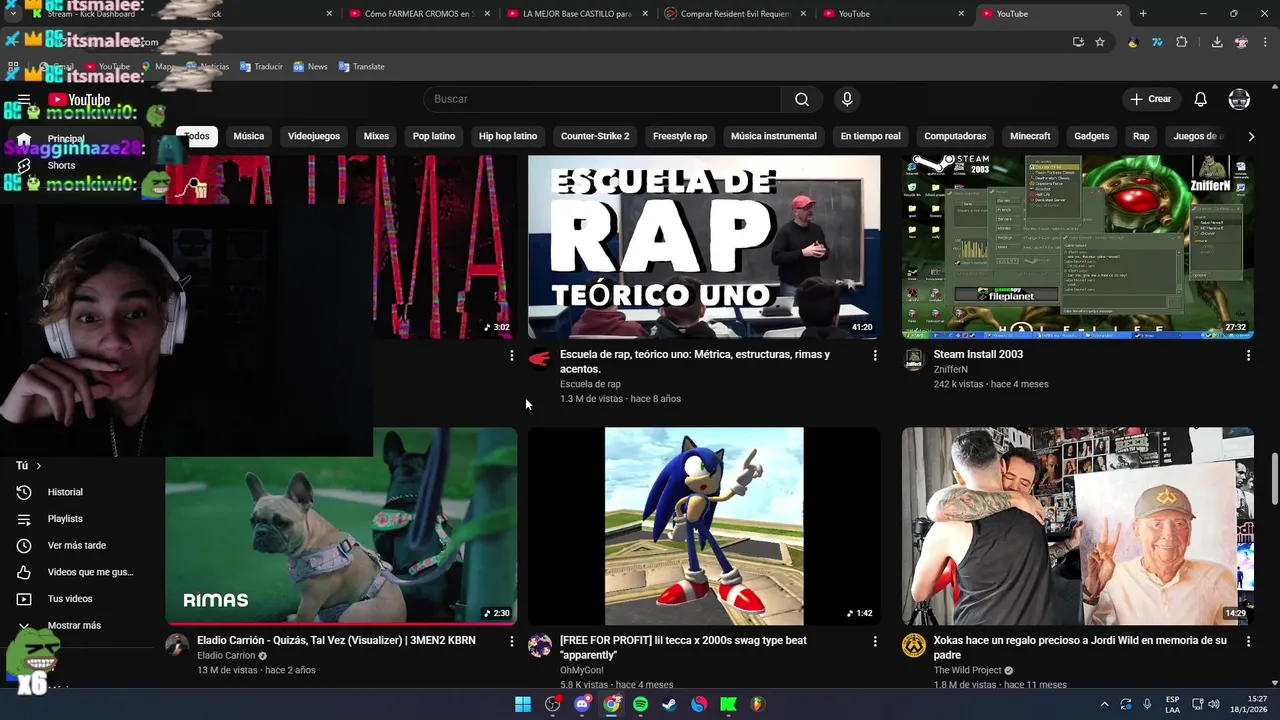
Task: Select the Minecraft filter chip
Action: (1030, 136)
